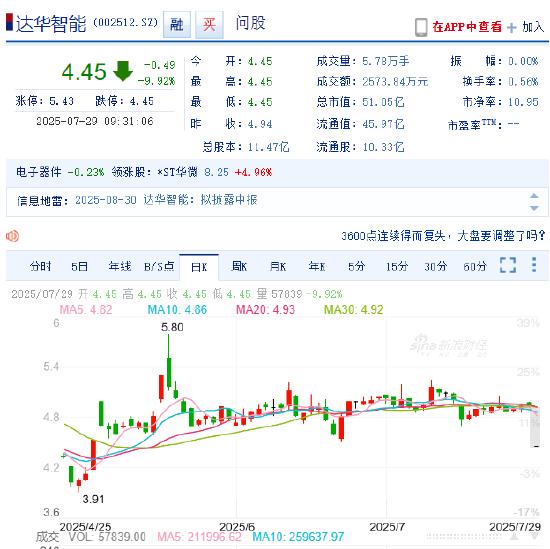Switch to the 分时 tab
The image size is (550, 549).
(40, 267)
